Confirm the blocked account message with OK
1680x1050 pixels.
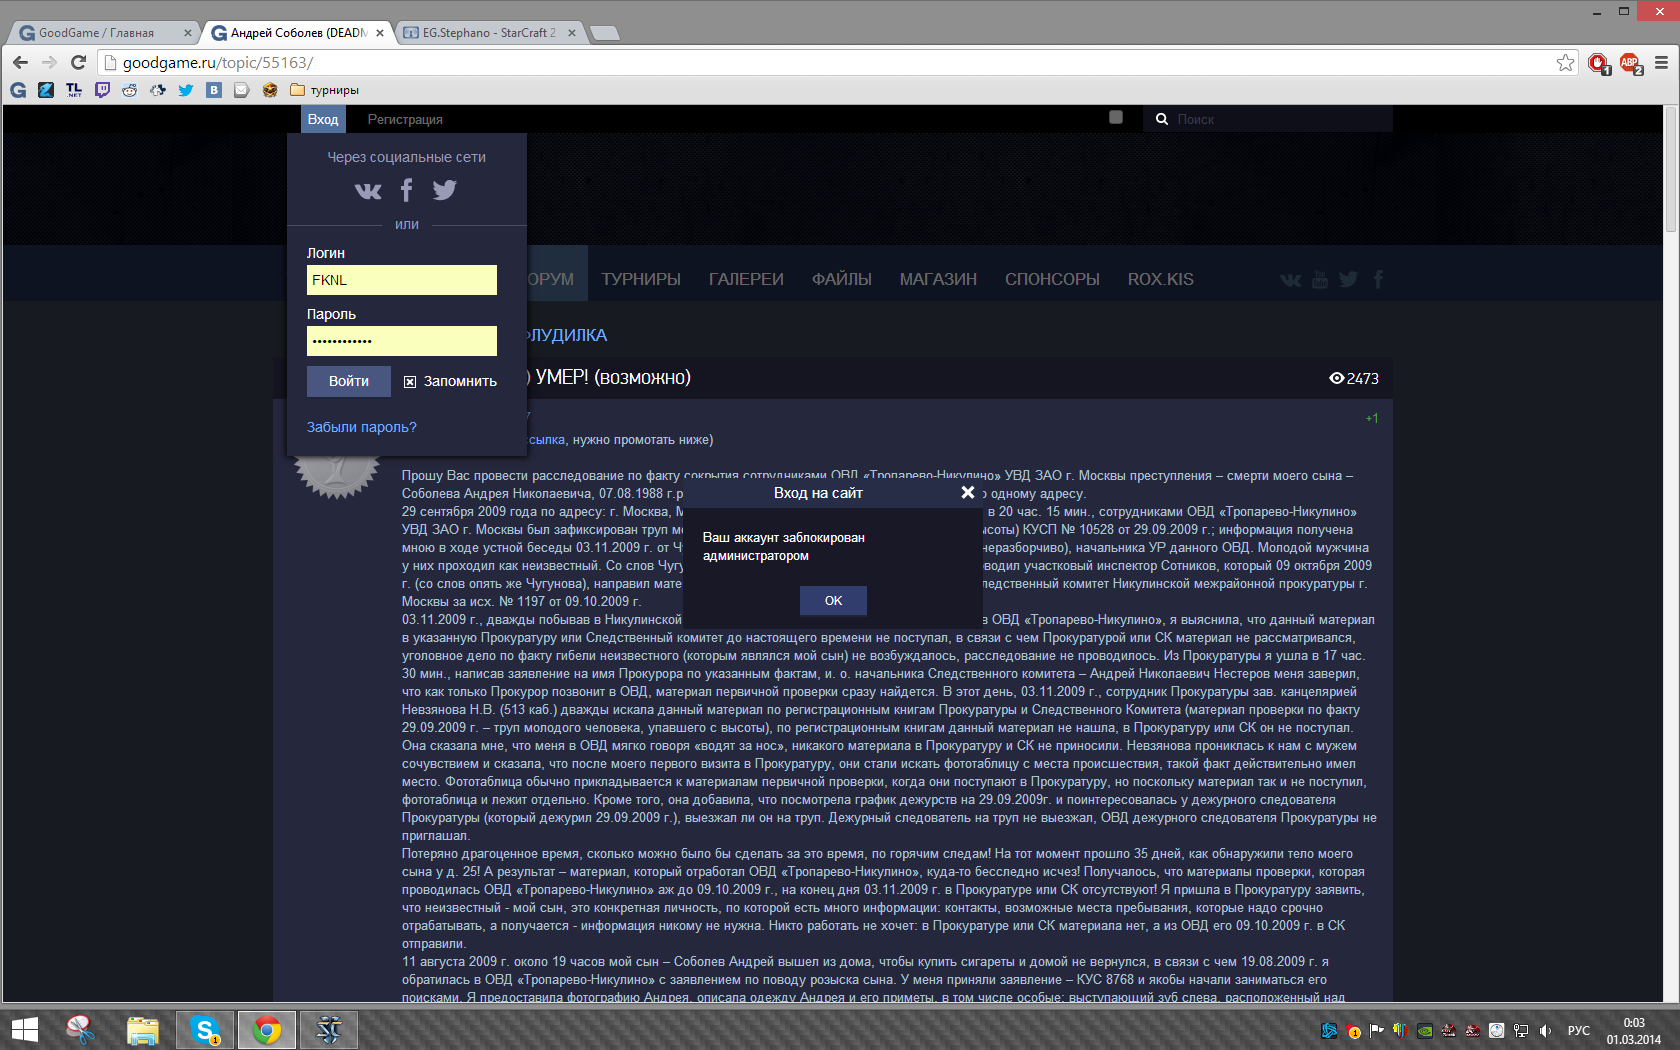pyautogui.click(x=833, y=601)
